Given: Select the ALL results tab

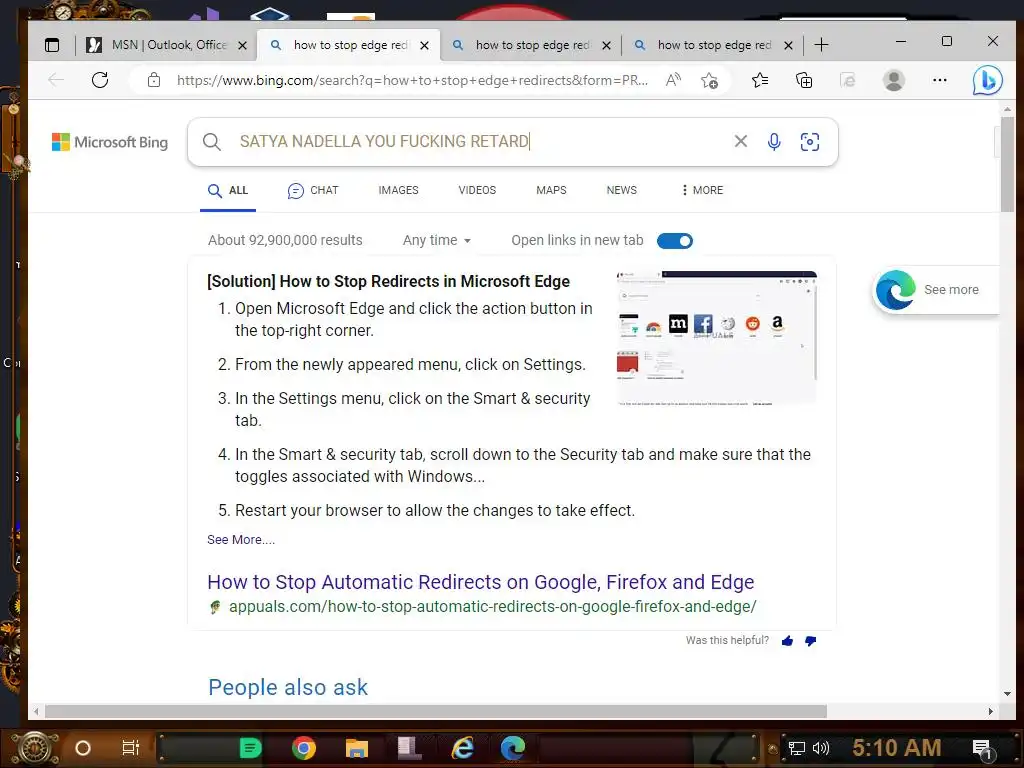Looking at the screenshot, I should (228, 190).
